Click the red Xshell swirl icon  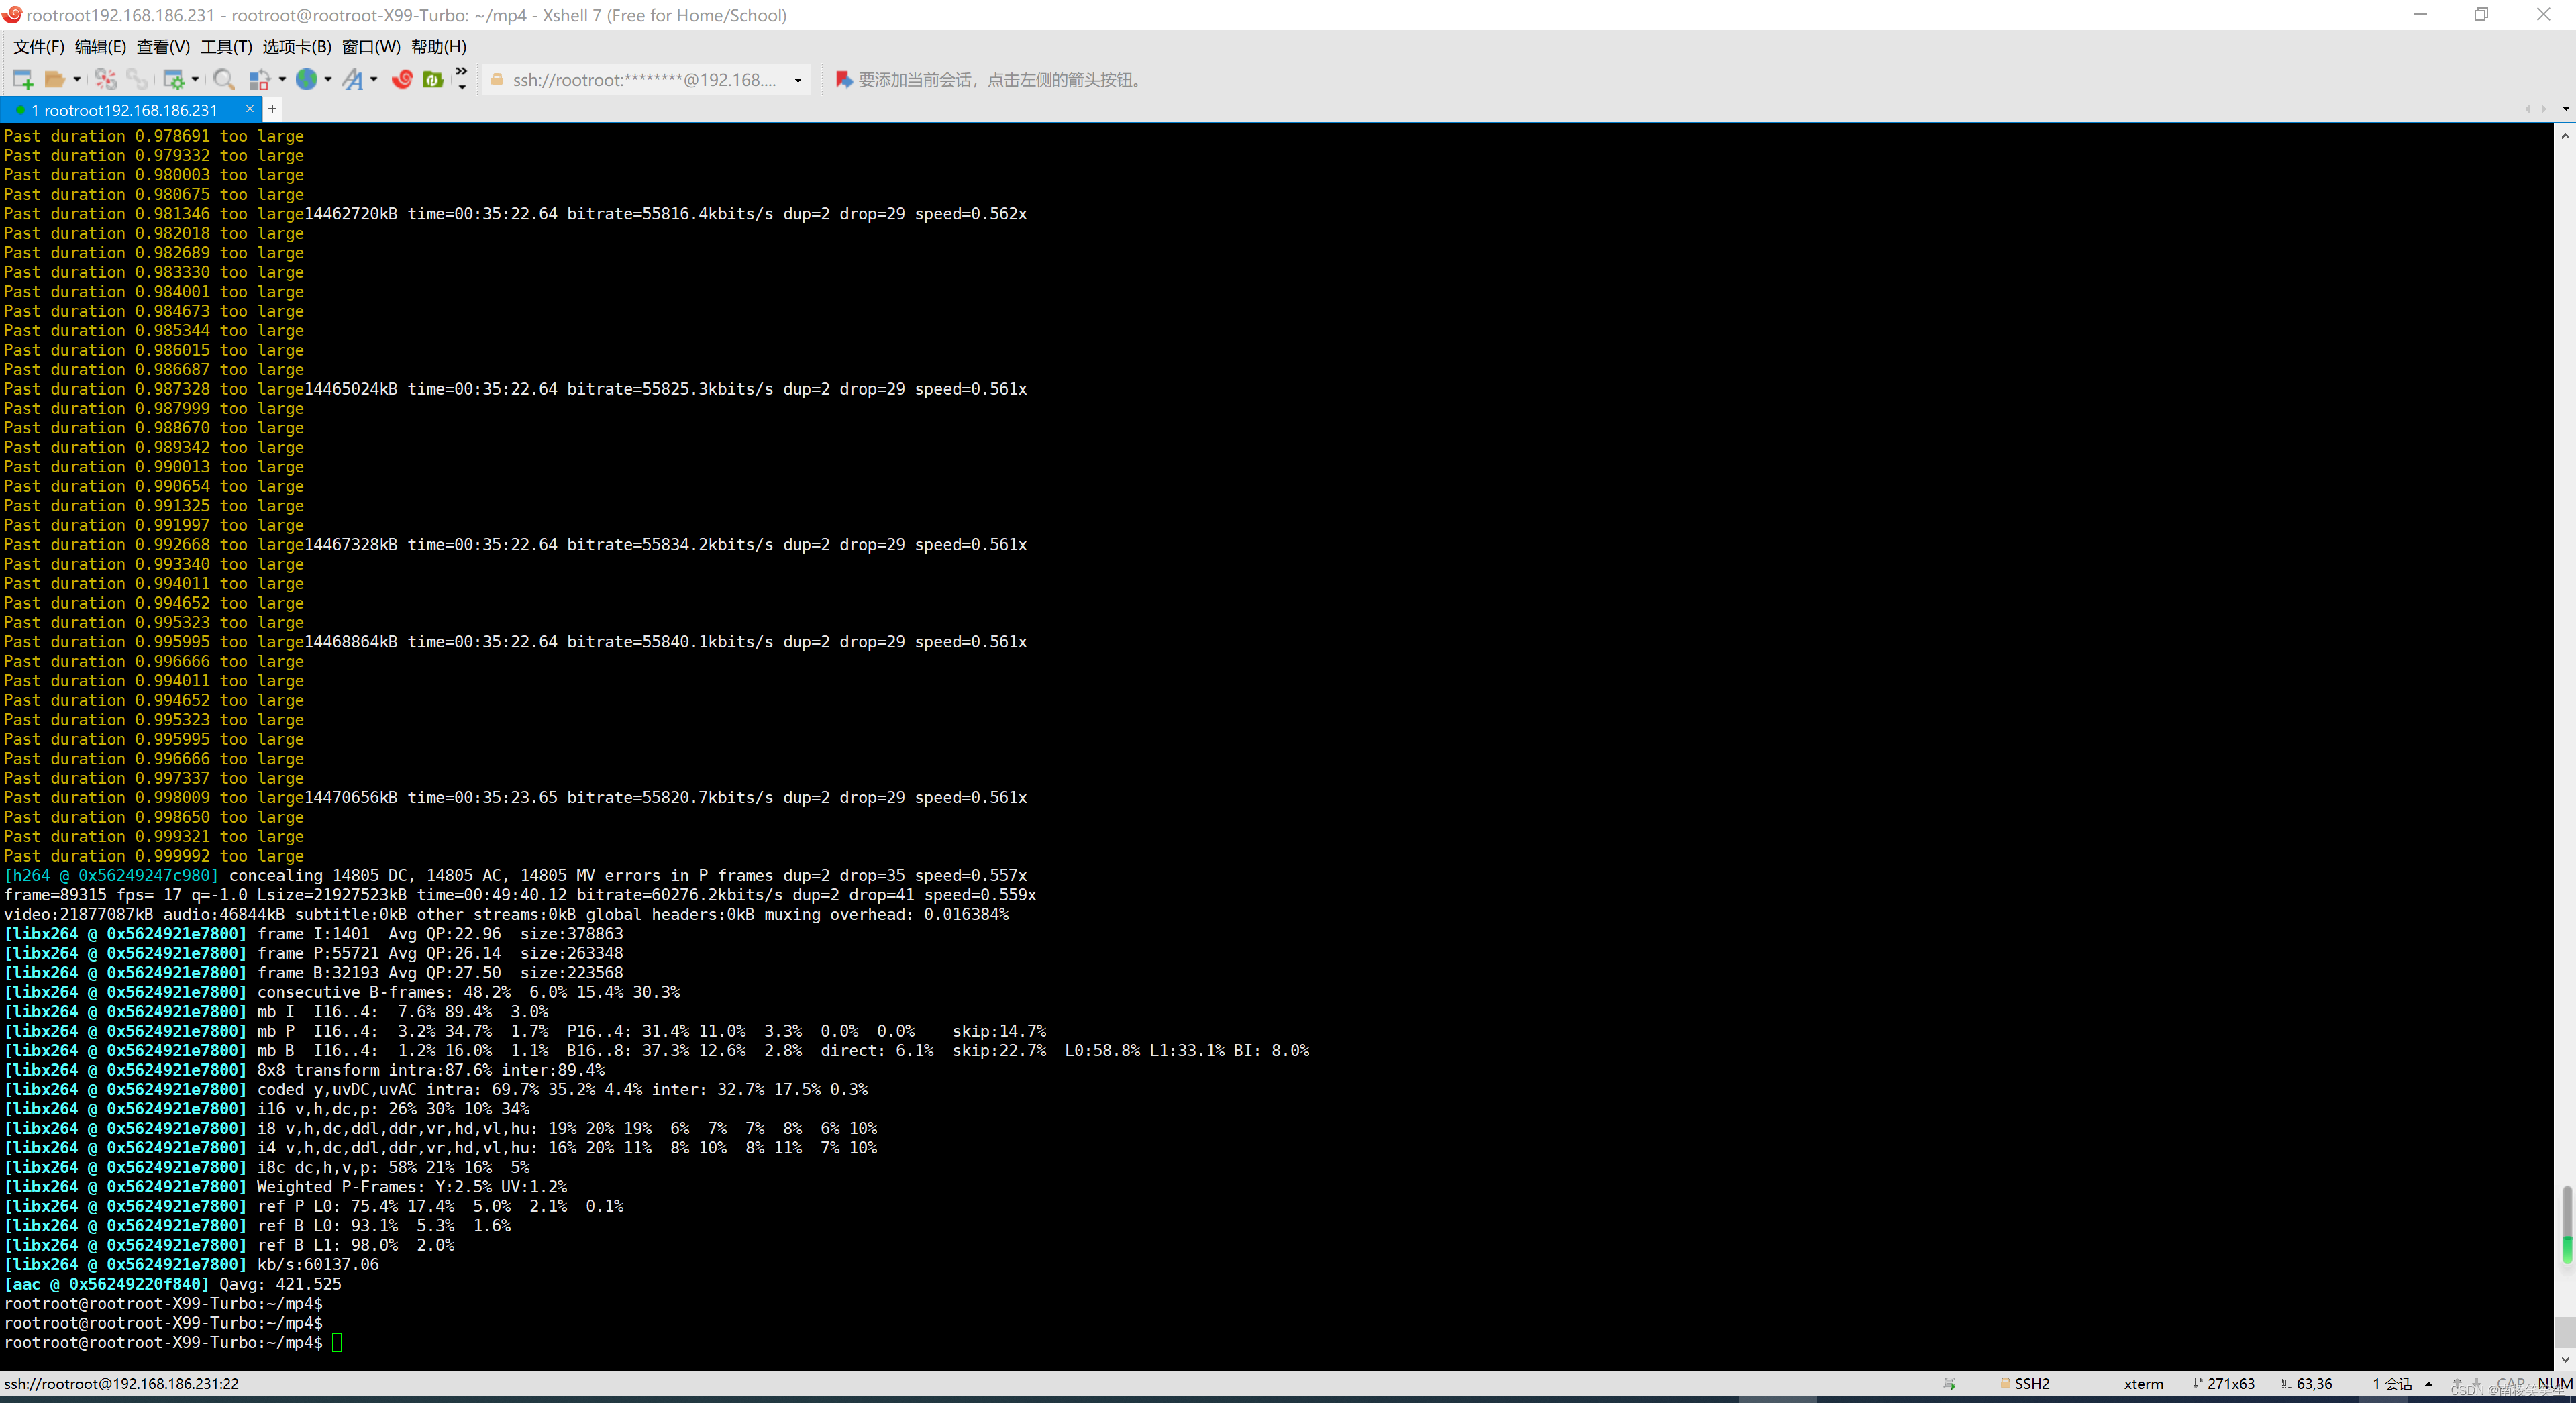click(x=403, y=79)
